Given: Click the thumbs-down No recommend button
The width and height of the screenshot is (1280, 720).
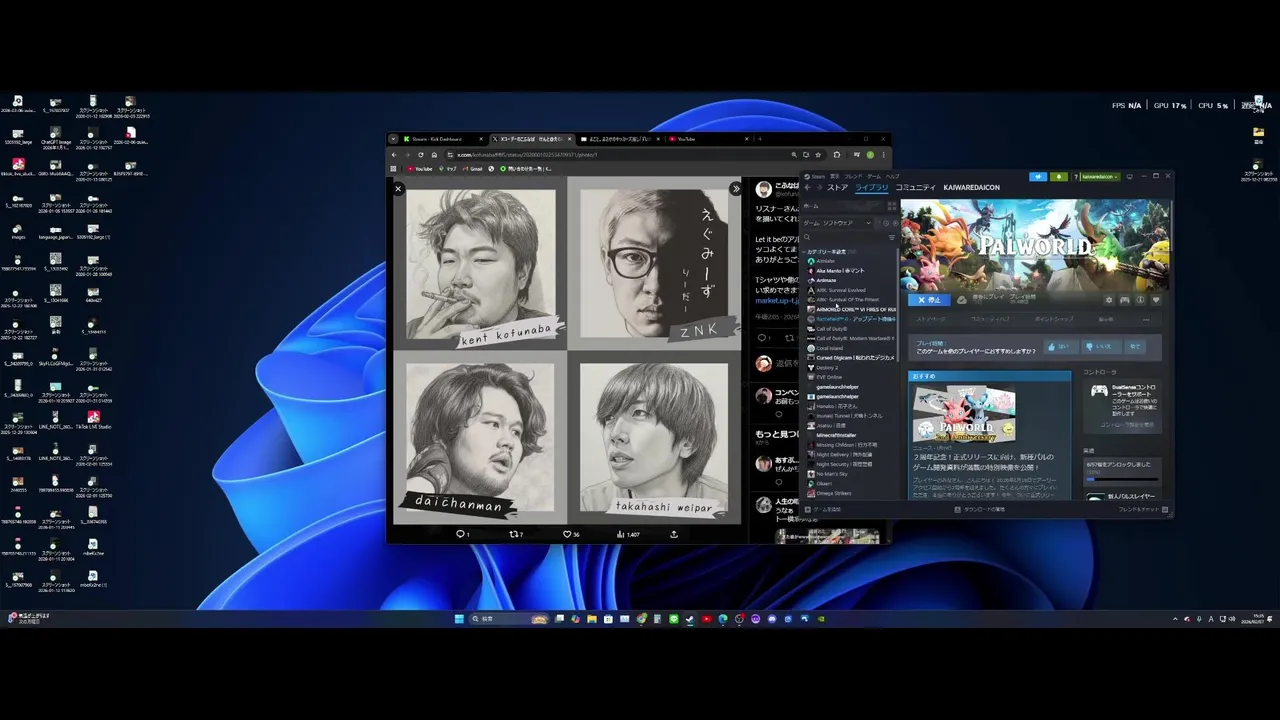Looking at the screenshot, I should pos(1101,347).
